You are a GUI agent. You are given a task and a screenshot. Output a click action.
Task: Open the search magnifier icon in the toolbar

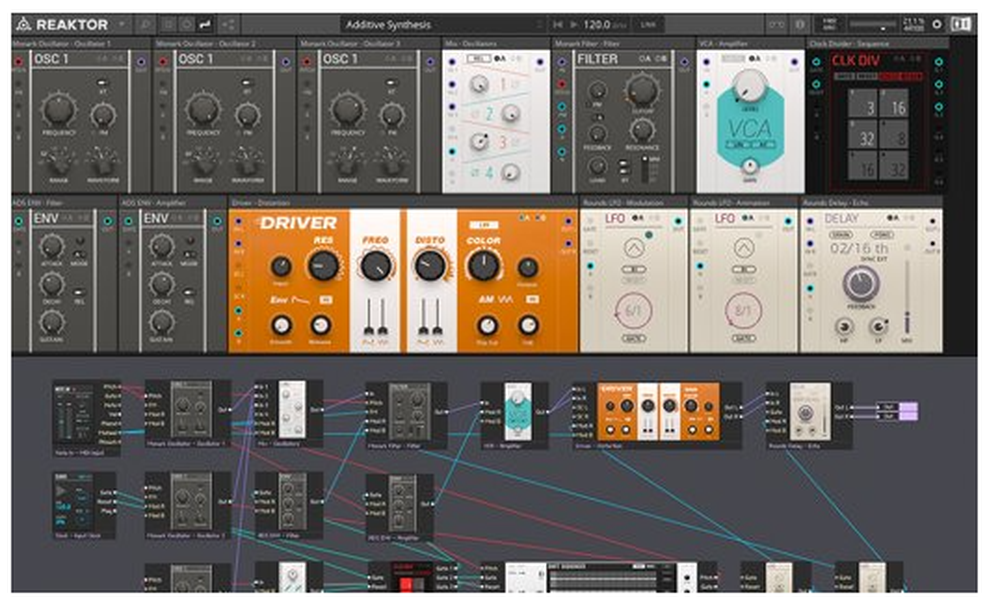point(146,23)
